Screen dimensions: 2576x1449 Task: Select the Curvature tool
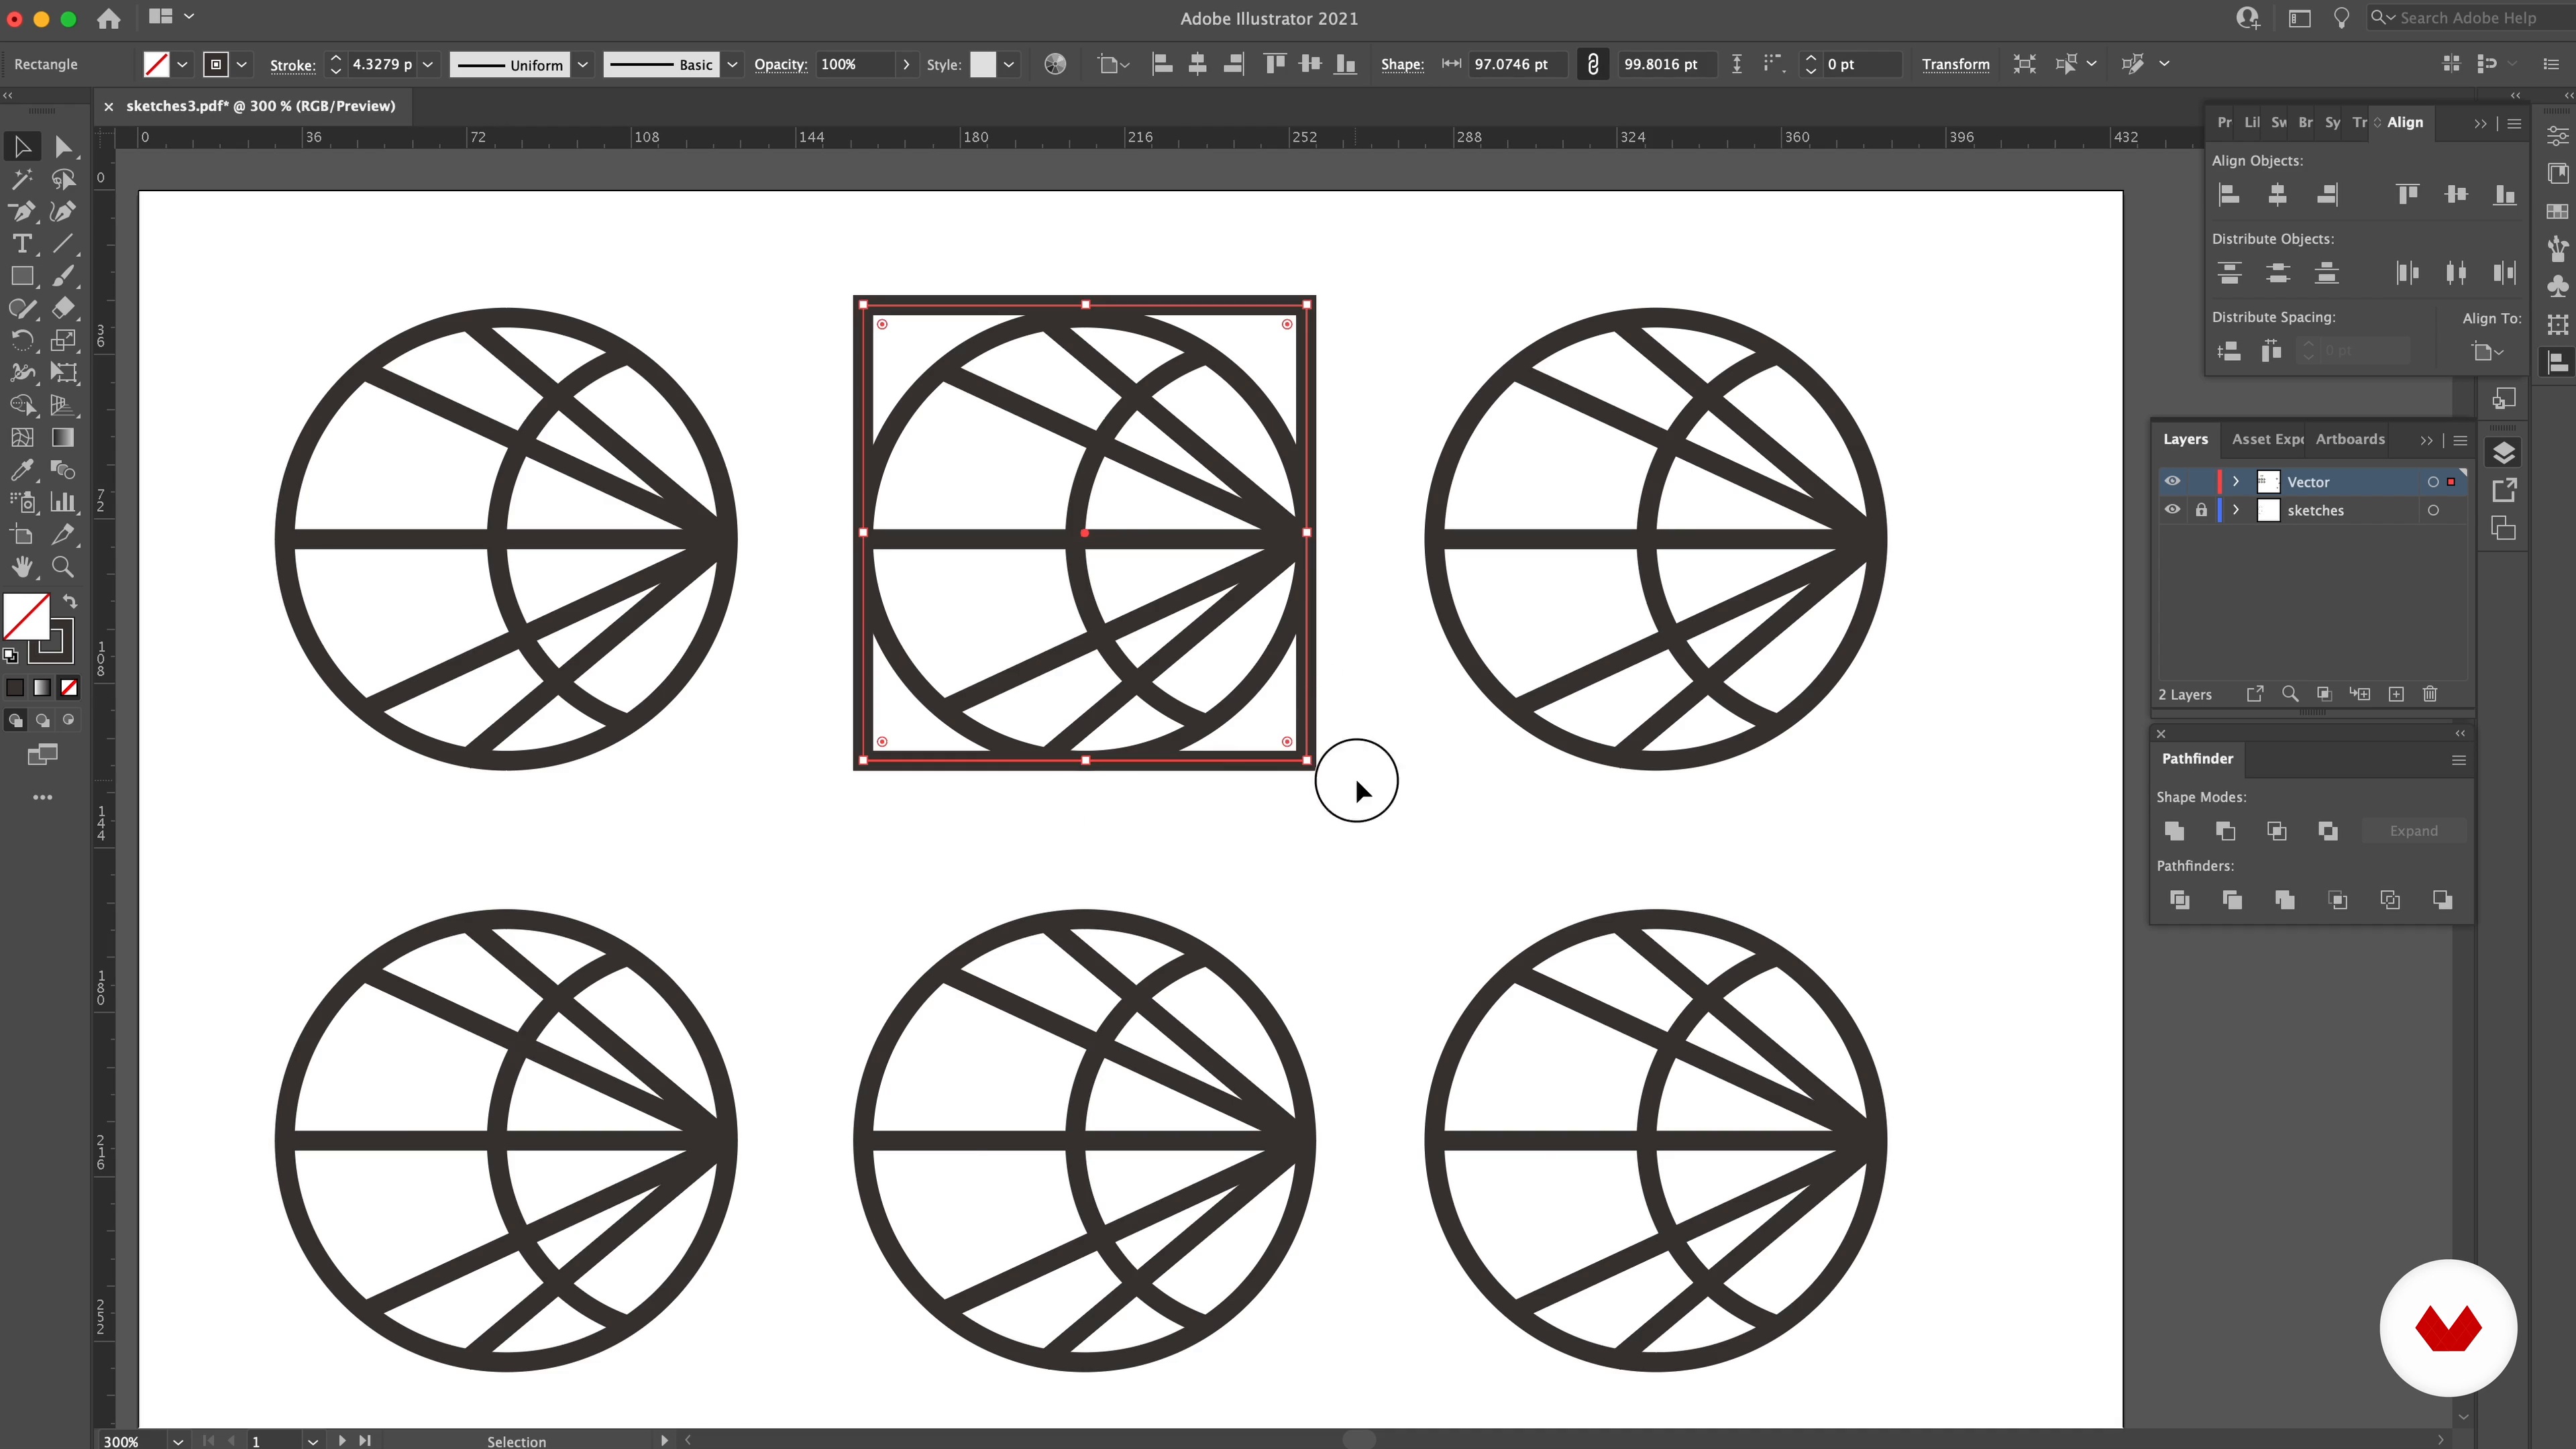pyautogui.click(x=63, y=212)
